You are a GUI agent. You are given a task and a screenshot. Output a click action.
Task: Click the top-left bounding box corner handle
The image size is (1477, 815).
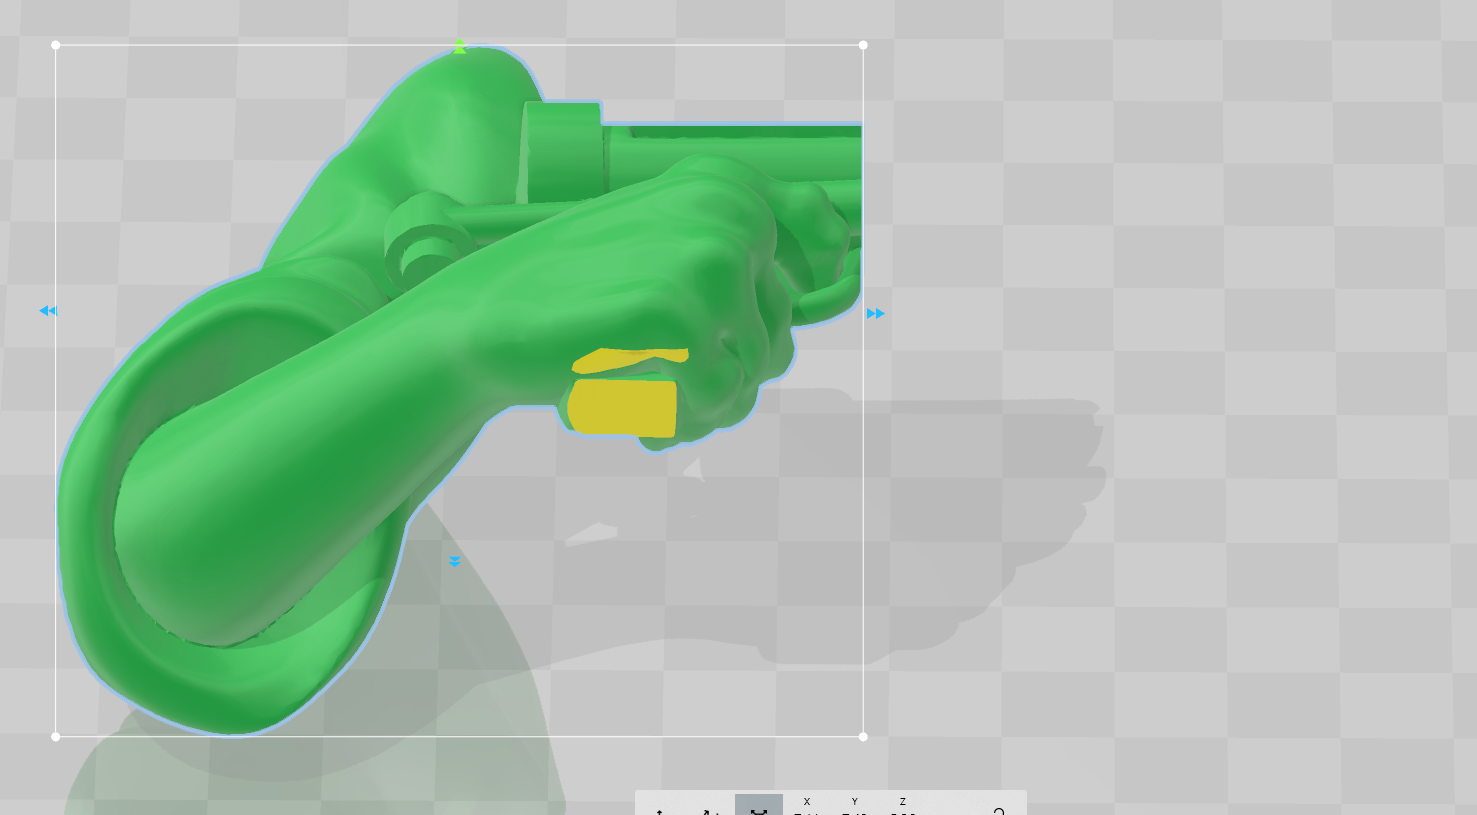click(x=56, y=45)
